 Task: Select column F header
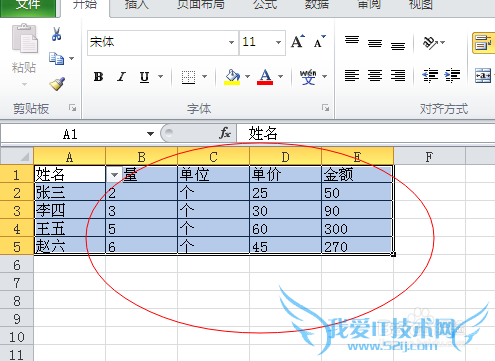pyautogui.click(x=429, y=156)
